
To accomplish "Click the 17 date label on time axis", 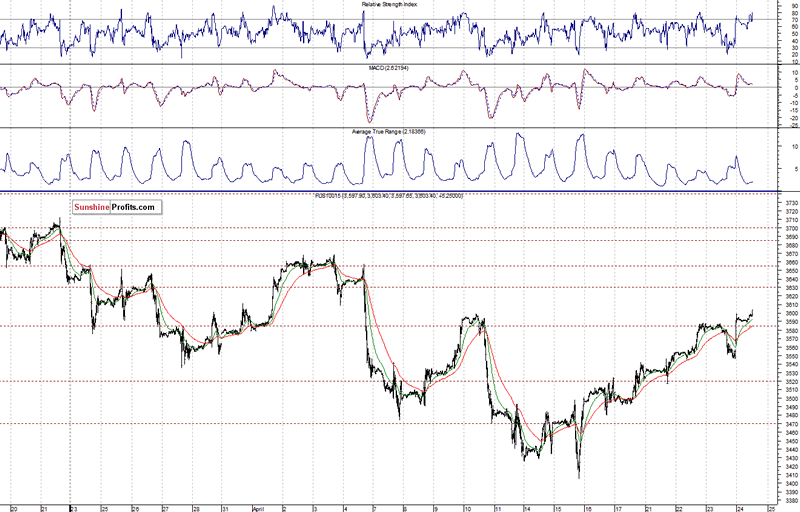I will tap(618, 508).
